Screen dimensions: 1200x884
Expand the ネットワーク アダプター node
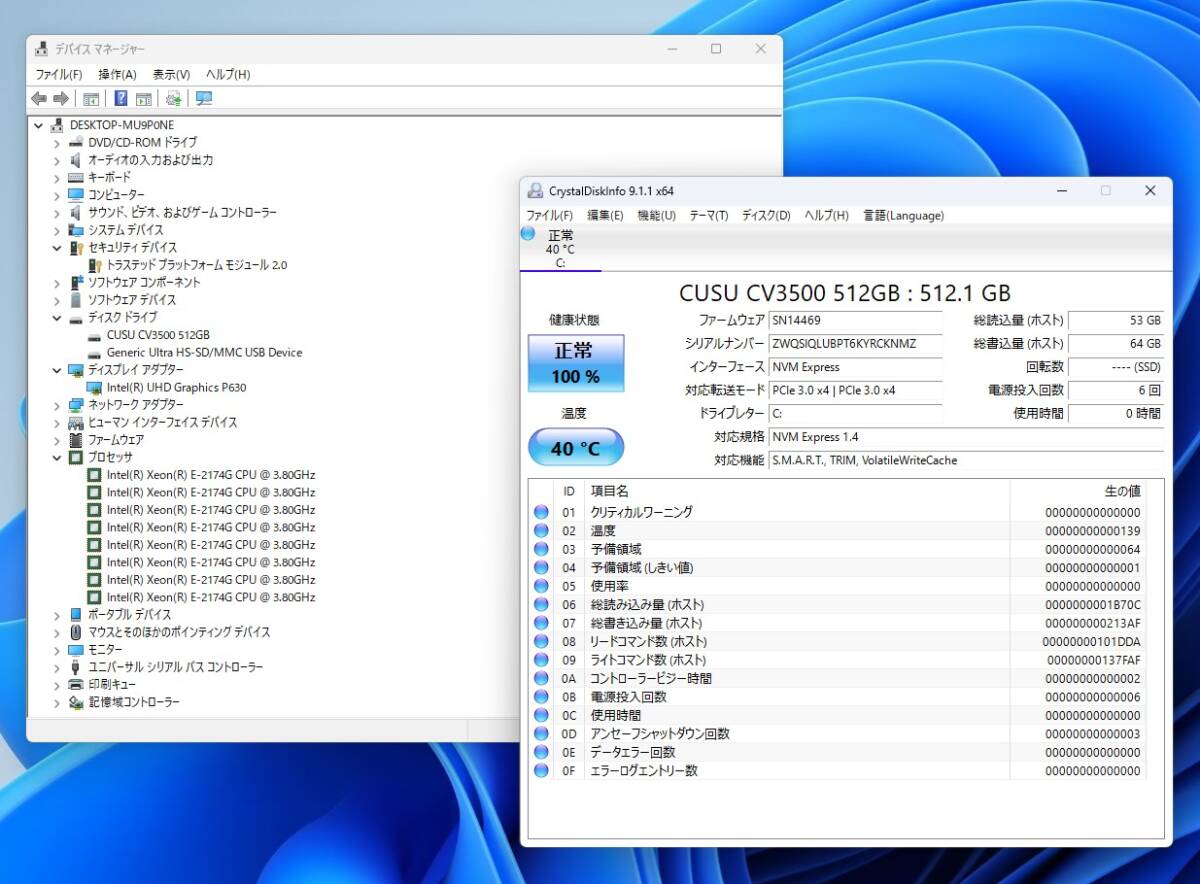pos(57,405)
